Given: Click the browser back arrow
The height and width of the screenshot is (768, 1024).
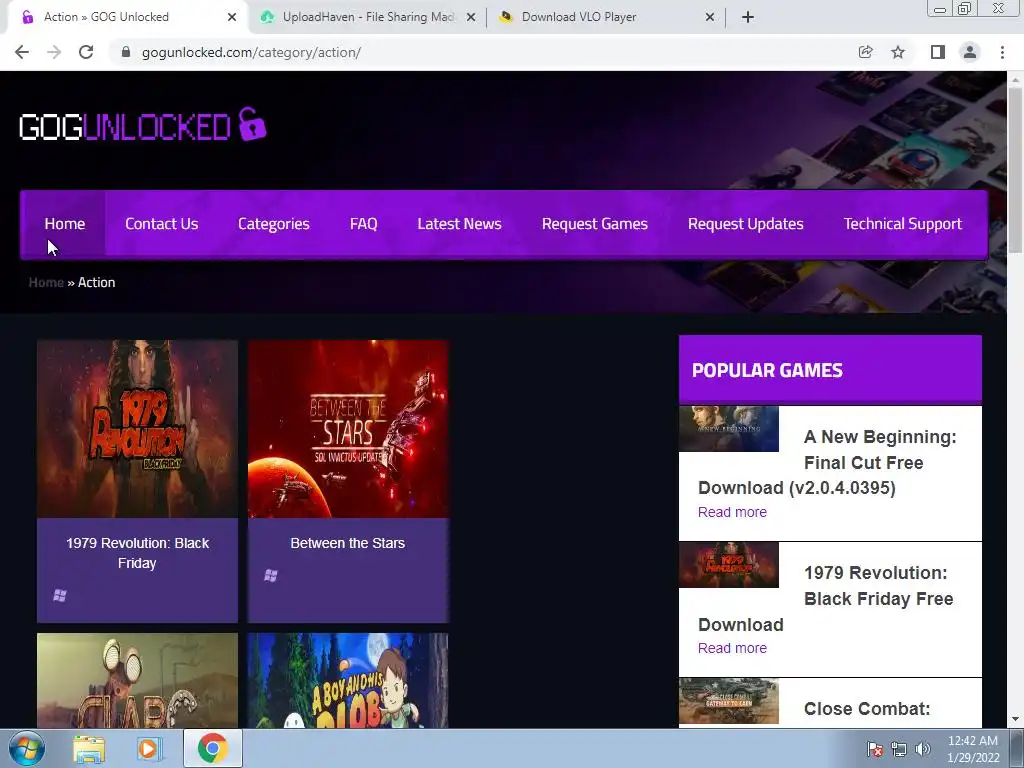Looking at the screenshot, I should 22,52.
